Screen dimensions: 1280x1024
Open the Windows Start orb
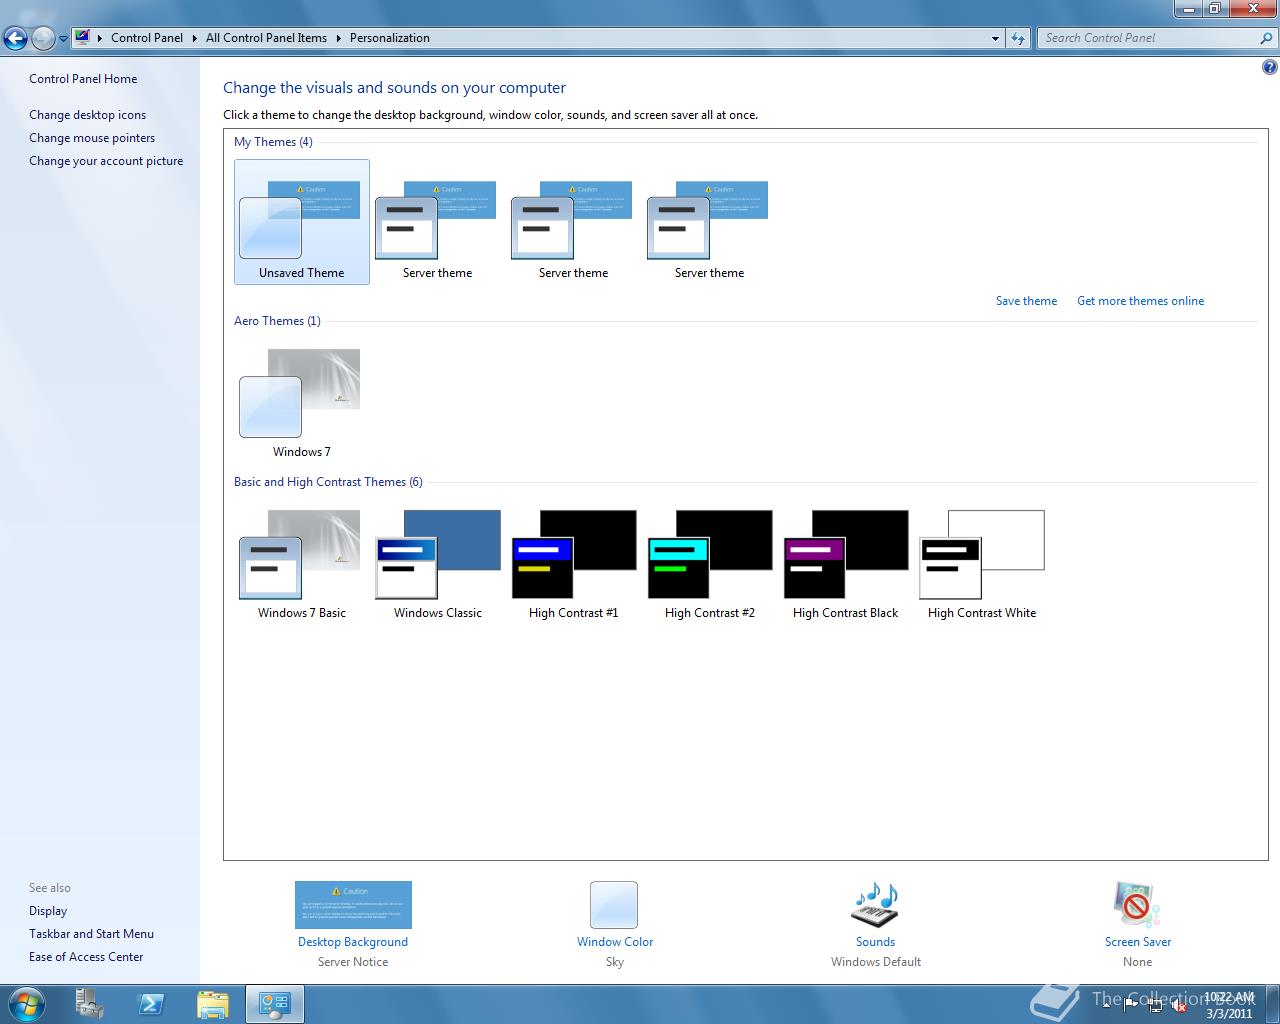(27, 1004)
